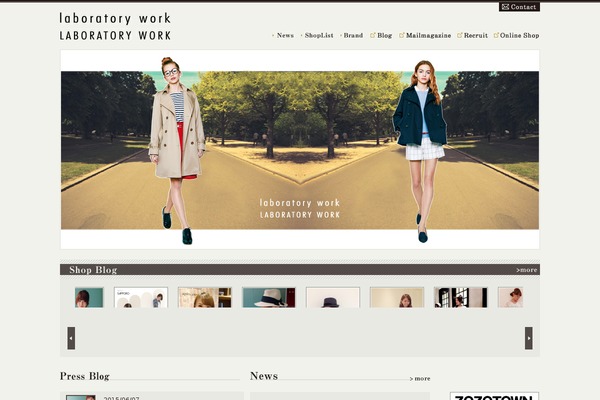Open the last Shop Blog thumbnail at right edge
600x400 pixels.
[x=510, y=297]
